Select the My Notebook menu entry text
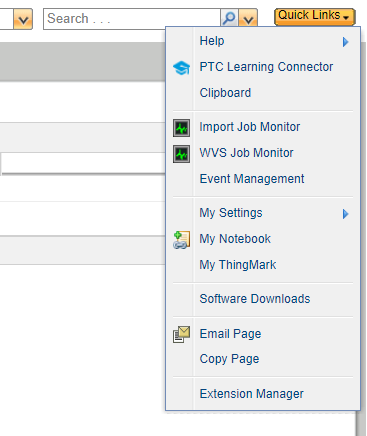This screenshot has width=367, height=436. (235, 239)
